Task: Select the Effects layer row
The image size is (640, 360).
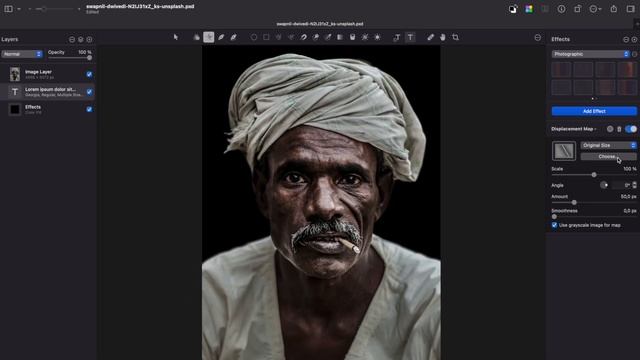Action: click(x=48, y=109)
